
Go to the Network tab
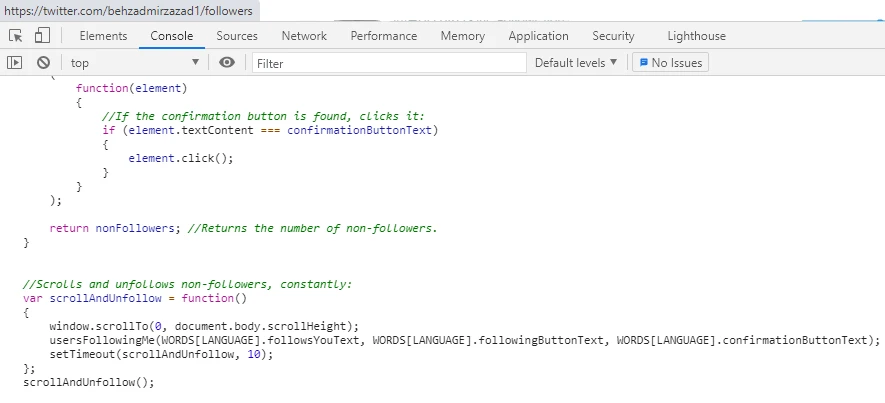(304, 36)
